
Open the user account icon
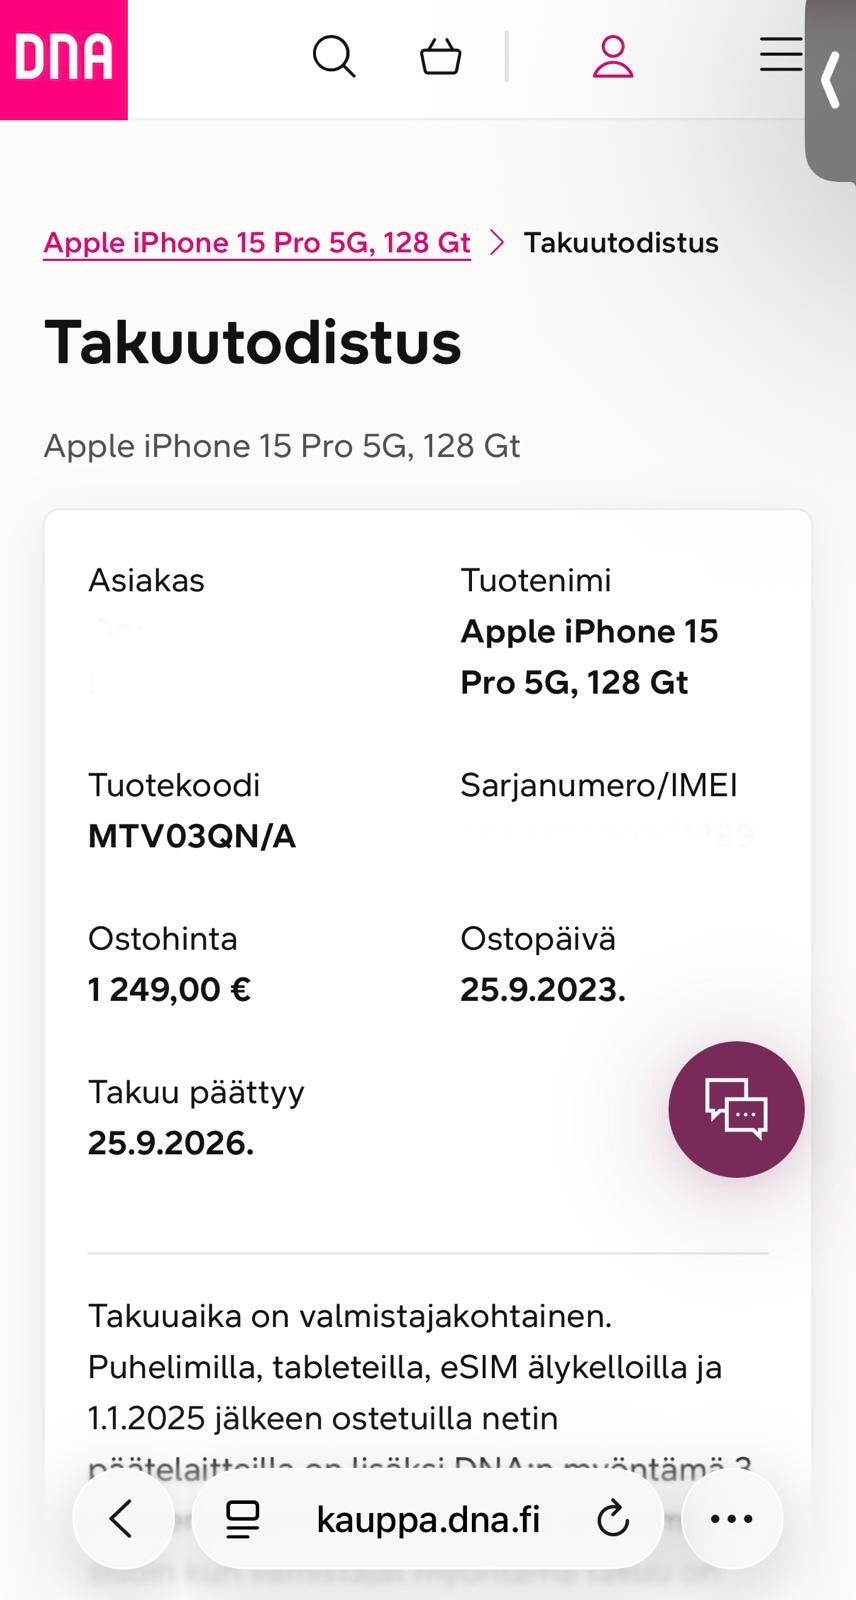[612, 57]
